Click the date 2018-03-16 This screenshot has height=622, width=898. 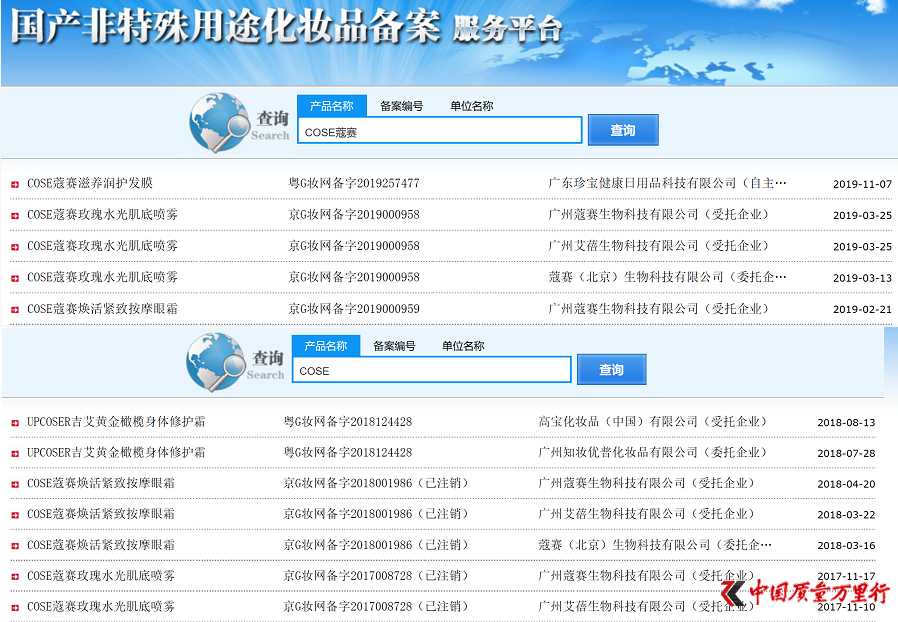pyautogui.click(x=846, y=546)
